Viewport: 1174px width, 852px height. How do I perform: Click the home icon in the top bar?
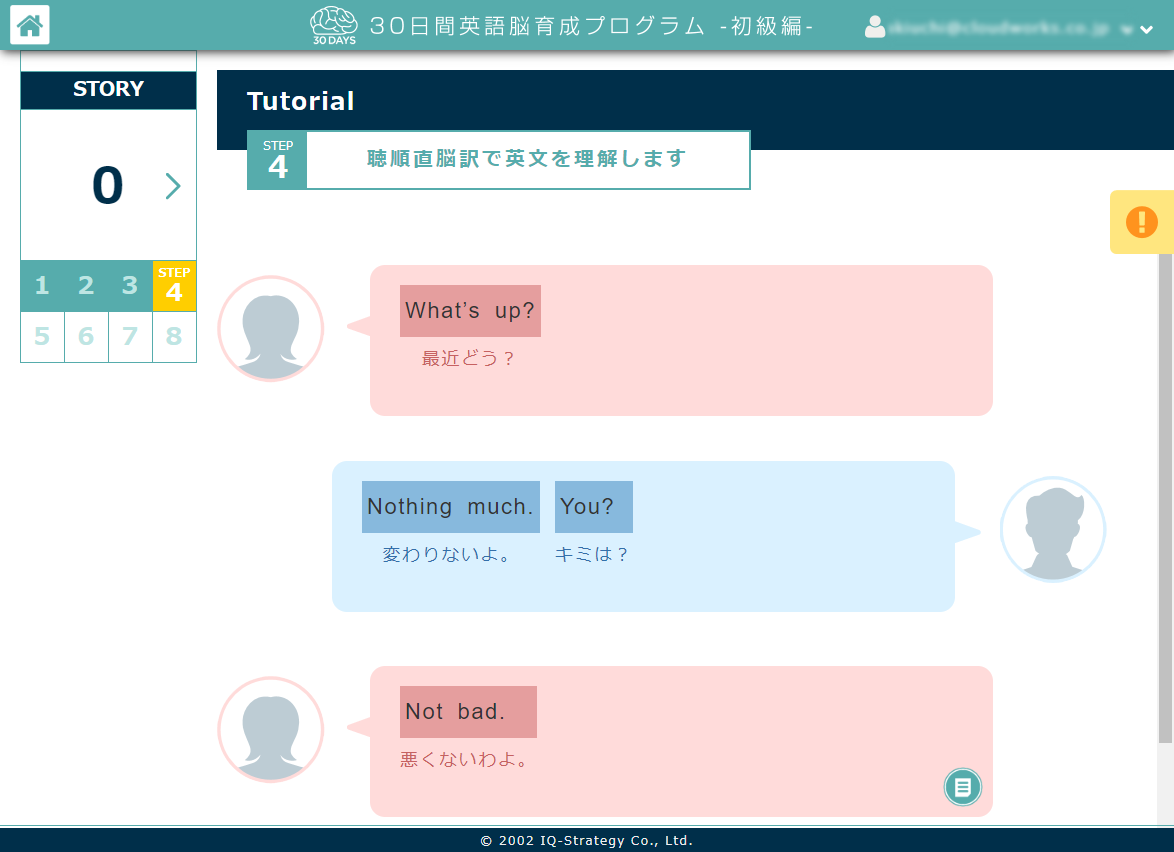29,25
